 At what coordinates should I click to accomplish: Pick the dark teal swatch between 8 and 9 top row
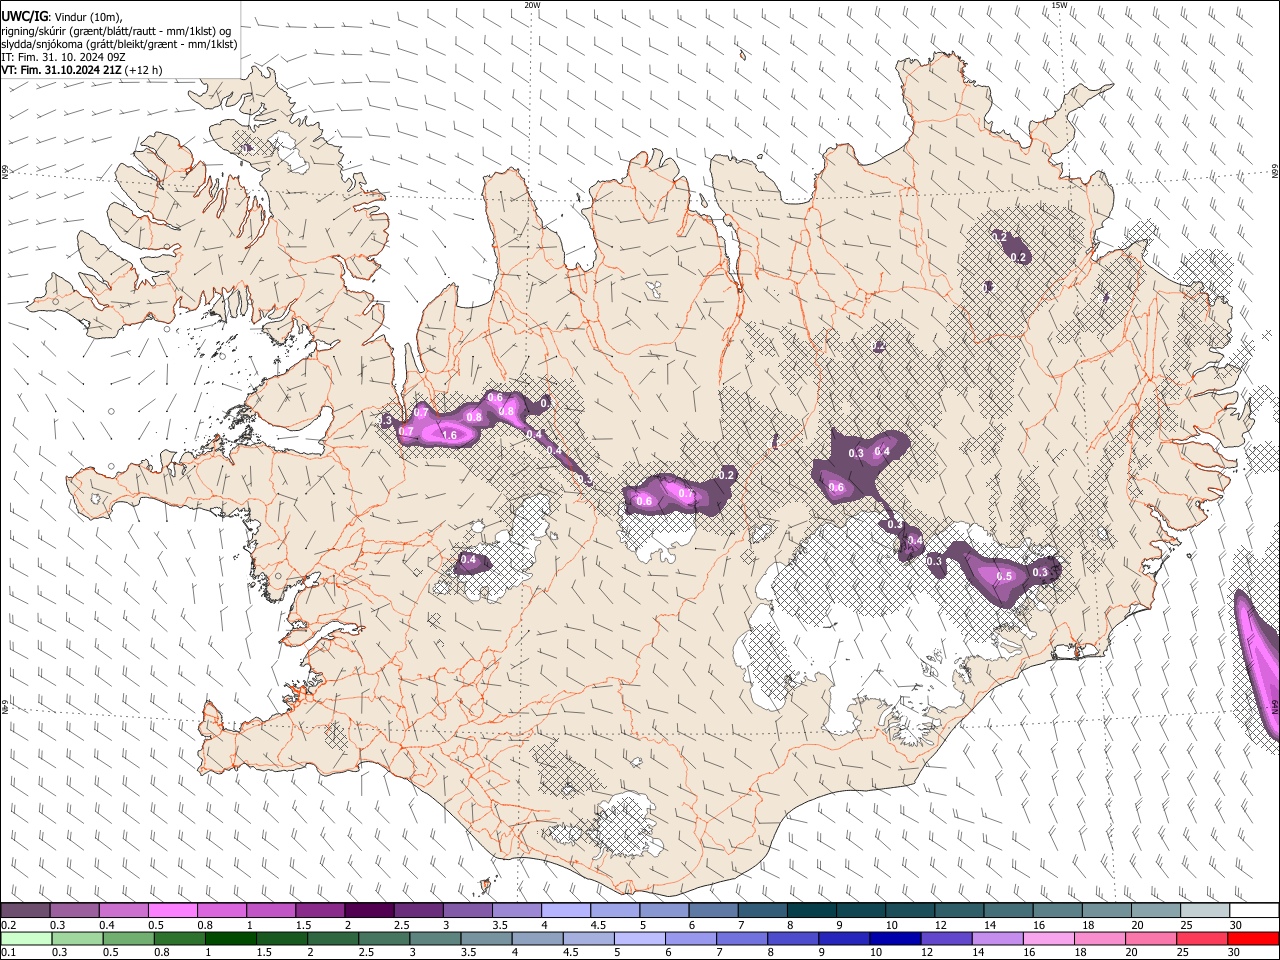(811, 911)
